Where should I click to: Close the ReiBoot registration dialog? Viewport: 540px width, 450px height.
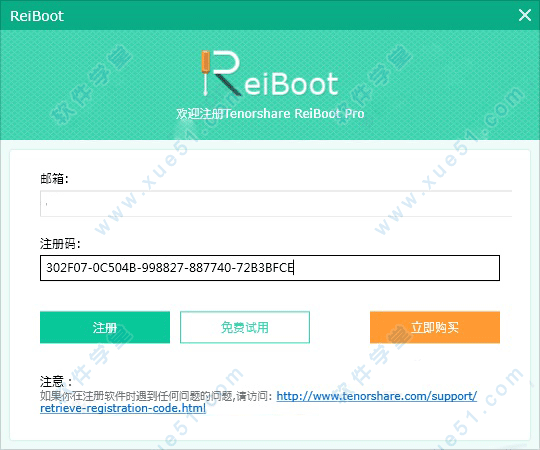pyautogui.click(x=525, y=15)
